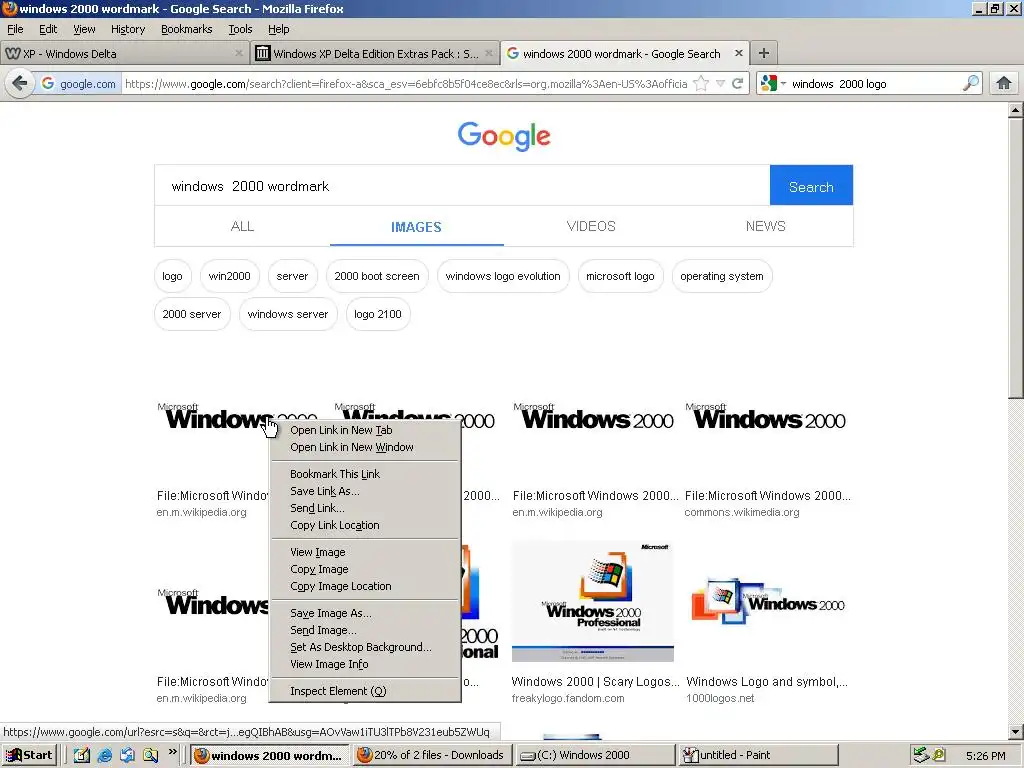Screen dimensions: 1024x768
Task: Select Set As Desktop Background
Action: pos(365,647)
